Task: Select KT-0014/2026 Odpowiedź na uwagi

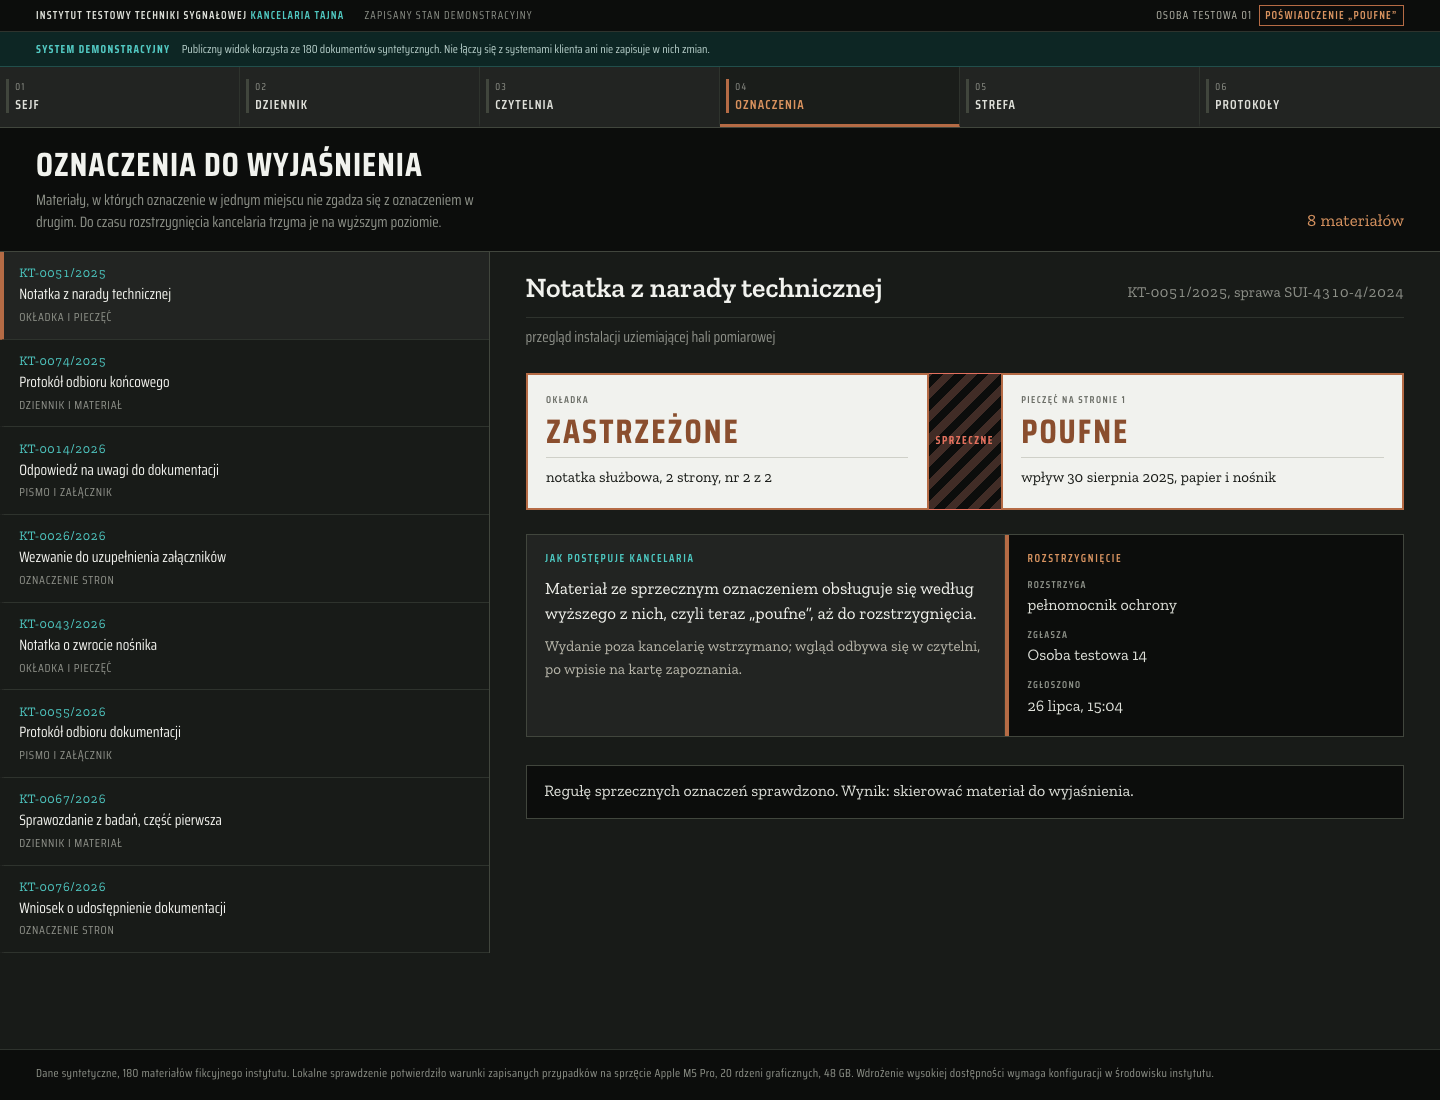Action: (245, 471)
